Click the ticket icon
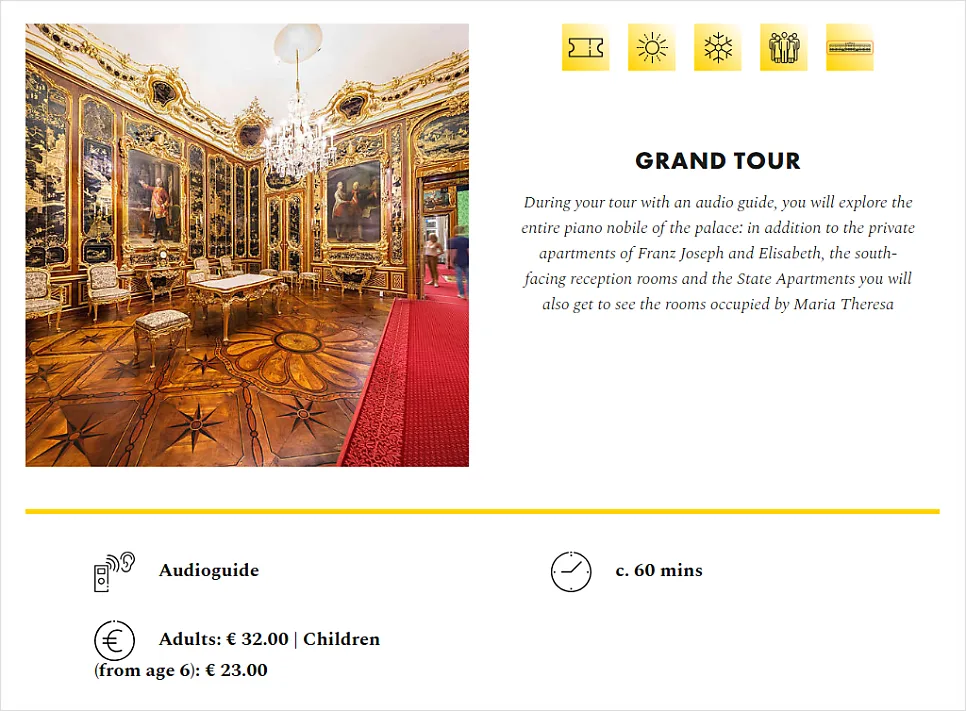 586,48
